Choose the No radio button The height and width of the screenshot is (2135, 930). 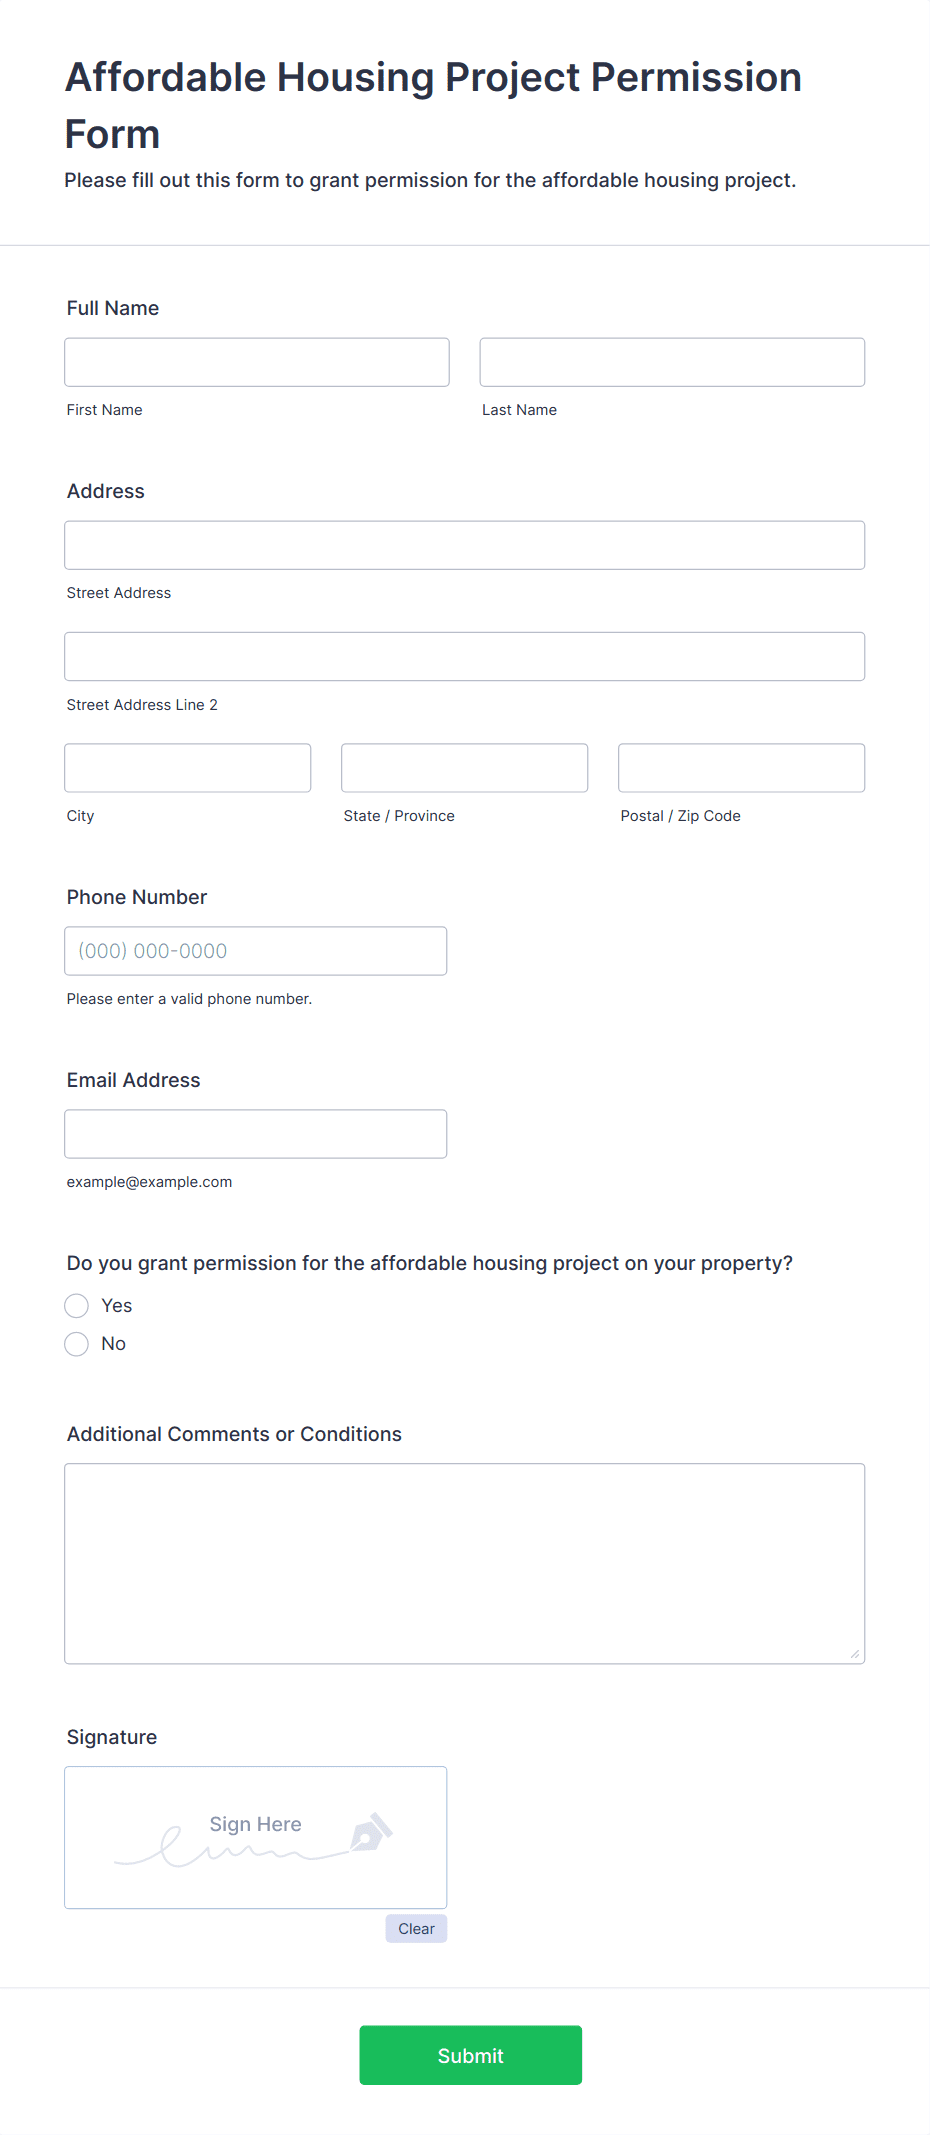pyautogui.click(x=77, y=1344)
